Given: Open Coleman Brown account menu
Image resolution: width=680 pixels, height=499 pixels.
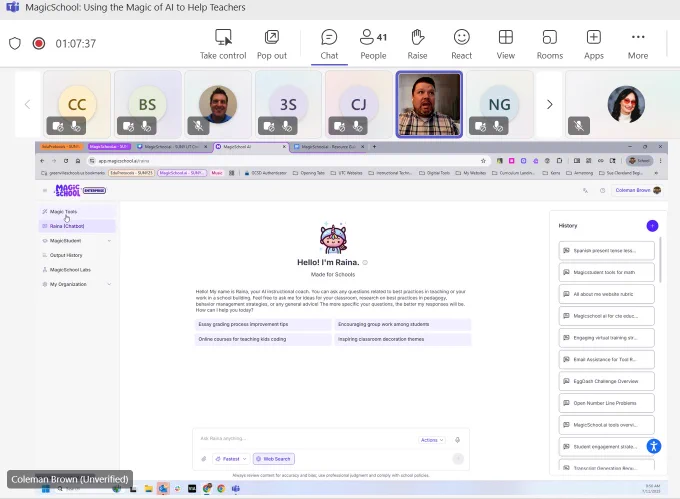Looking at the screenshot, I should point(636,190).
